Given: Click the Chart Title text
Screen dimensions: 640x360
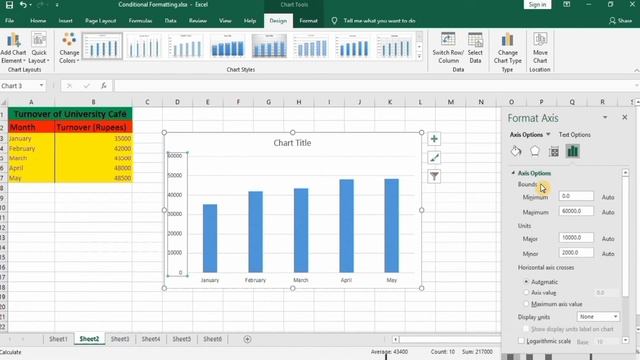Looking at the screenshot, I should coord(292,143).
